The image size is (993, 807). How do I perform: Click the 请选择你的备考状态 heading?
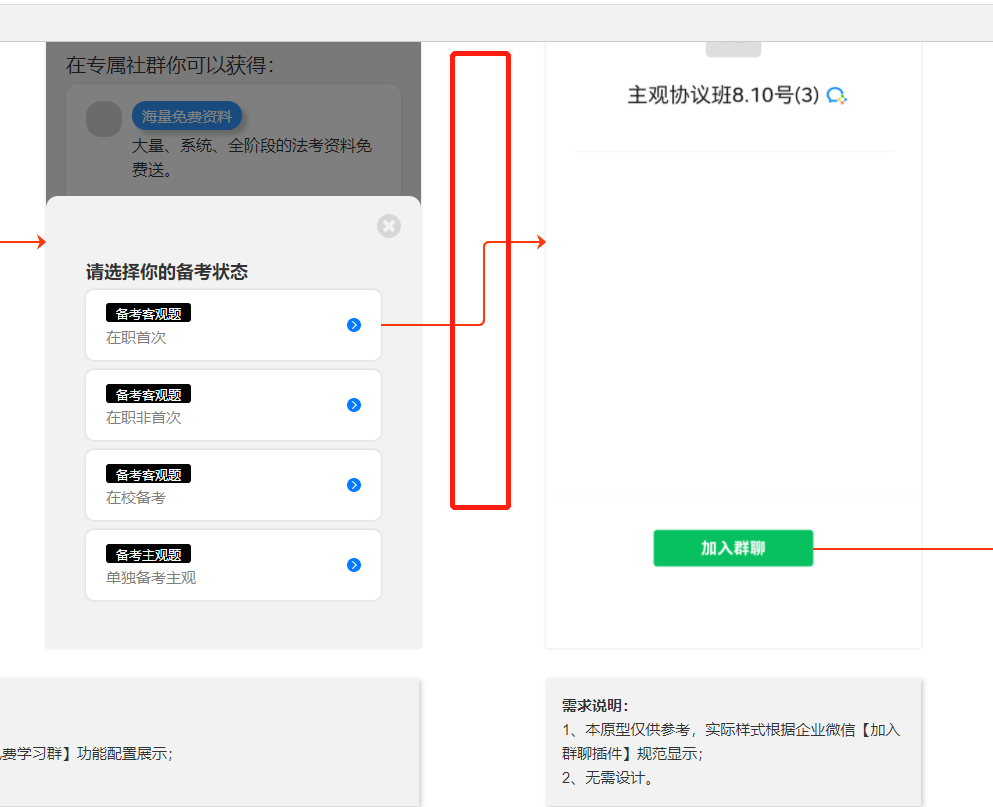(167, 272)
